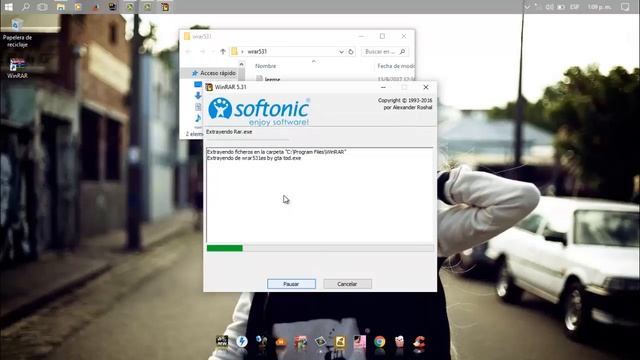Open the Windows Start menu
Screen dimensions: 640x360
pyautogui.click(x=8, y=7)
